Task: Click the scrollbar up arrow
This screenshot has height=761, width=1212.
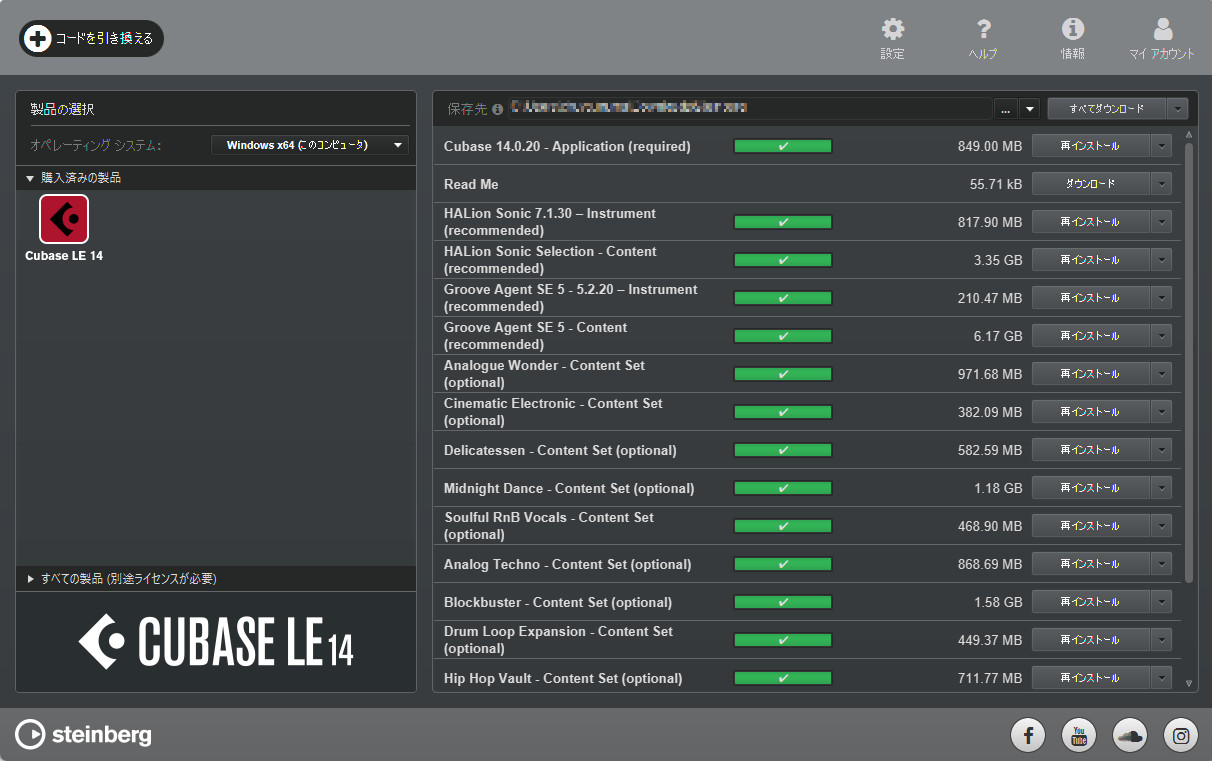Action: coord(1189,134)
